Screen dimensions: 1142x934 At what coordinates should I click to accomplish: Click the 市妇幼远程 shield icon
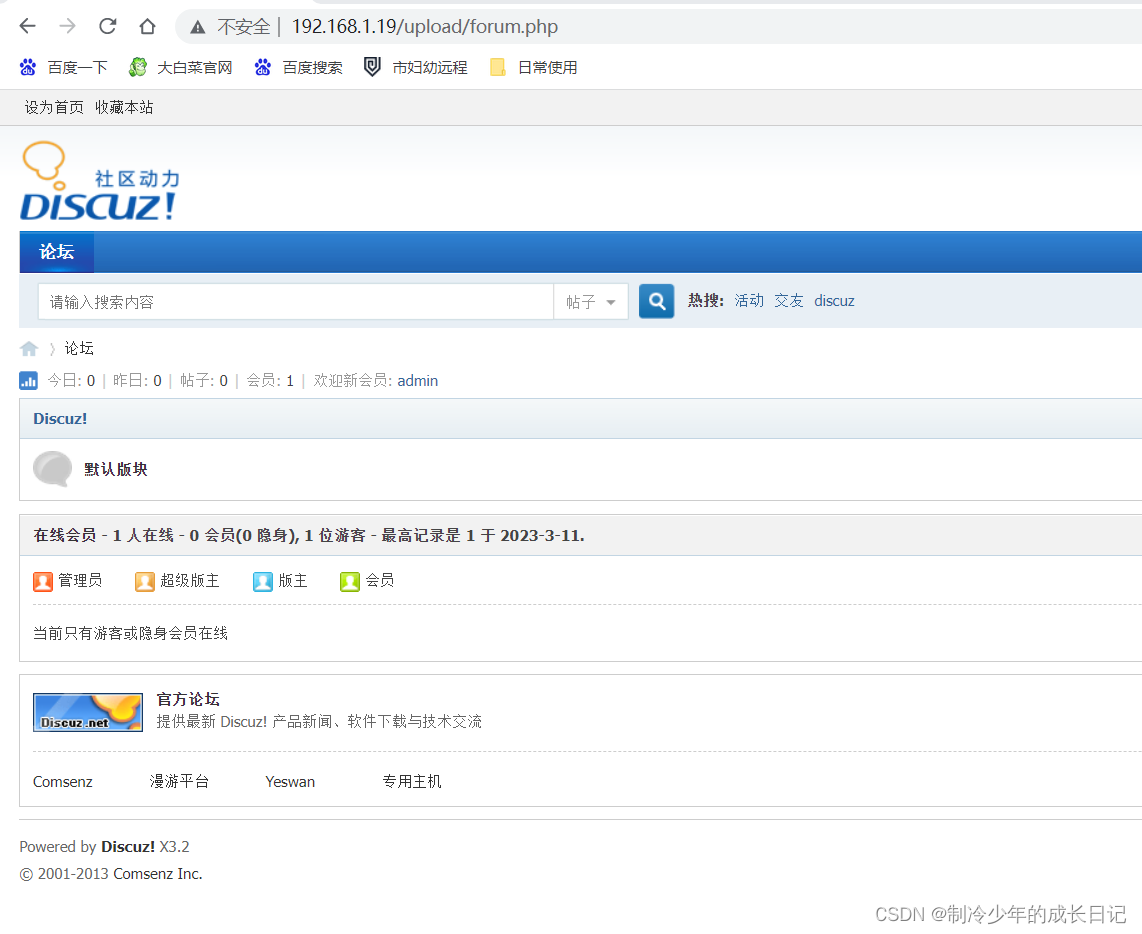point(371,66)
